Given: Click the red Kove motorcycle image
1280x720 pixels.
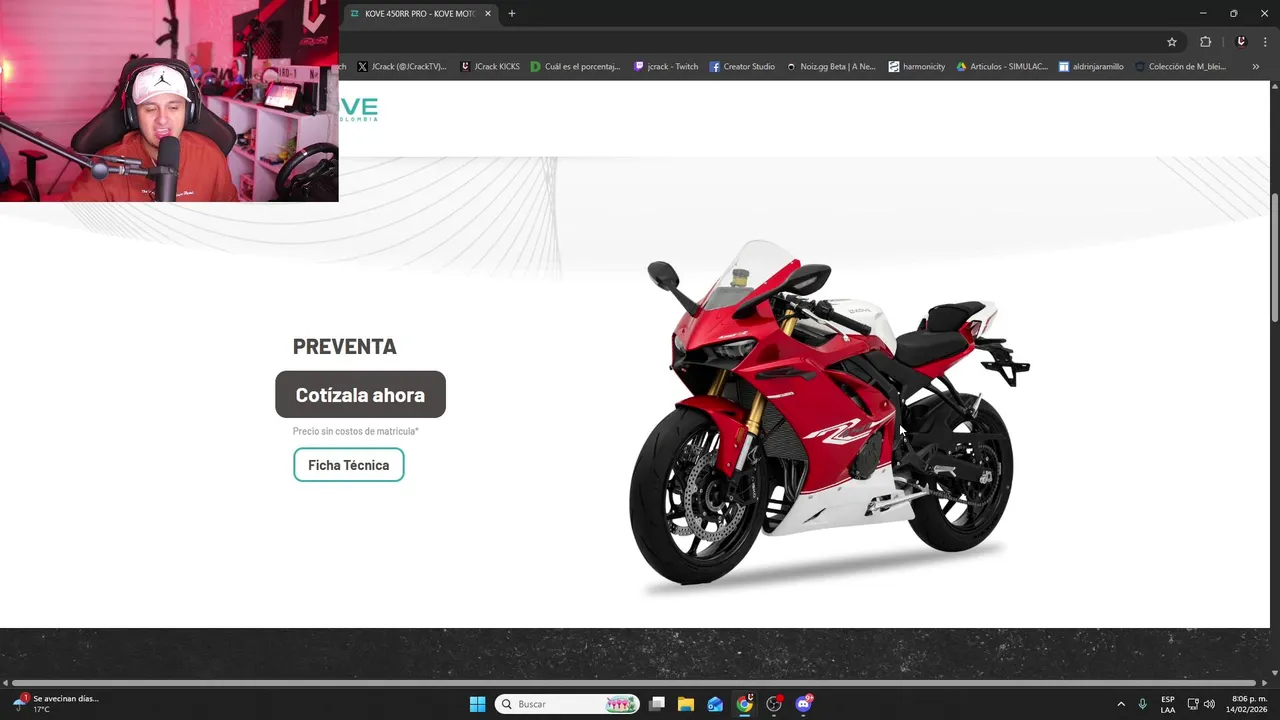Looking at the screenshot, I should [x=828, y=415].
